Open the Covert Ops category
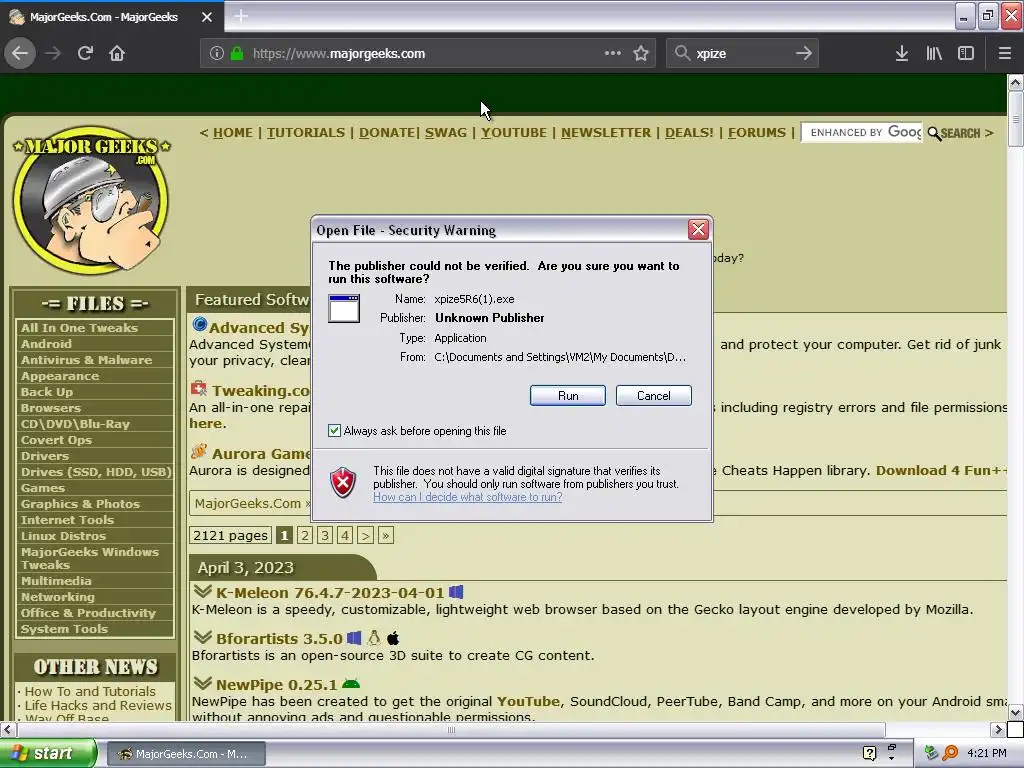Screen dimensions: 1024x768 pos(56,440)
